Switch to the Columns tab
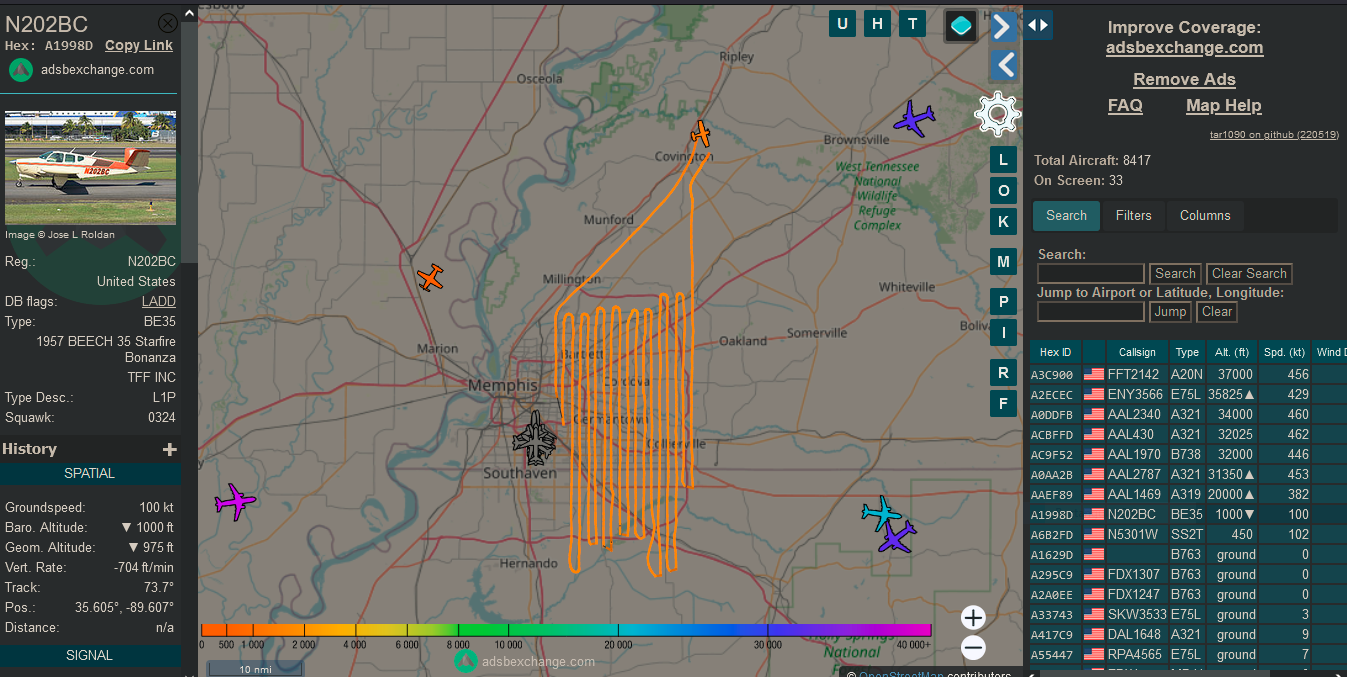 [1205, 215]
